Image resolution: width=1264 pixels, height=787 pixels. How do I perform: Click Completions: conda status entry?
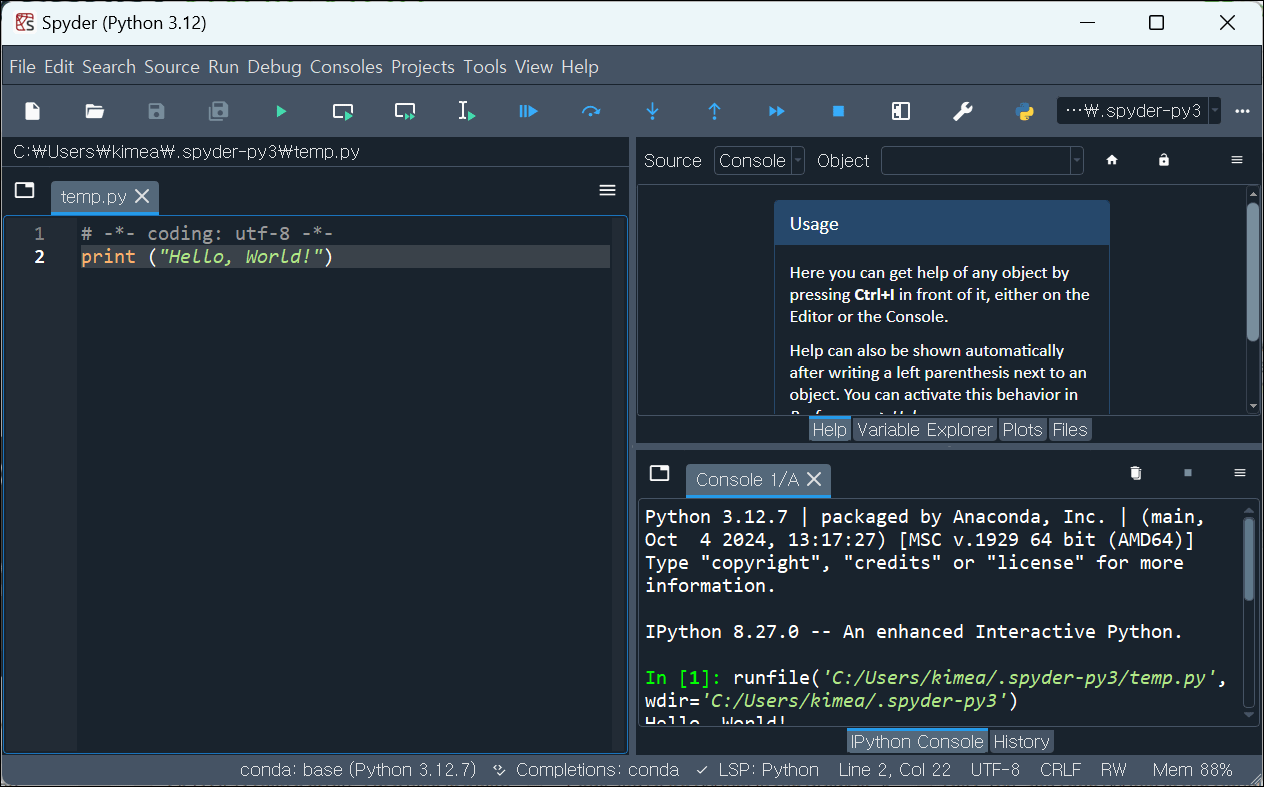click(587, 770)
